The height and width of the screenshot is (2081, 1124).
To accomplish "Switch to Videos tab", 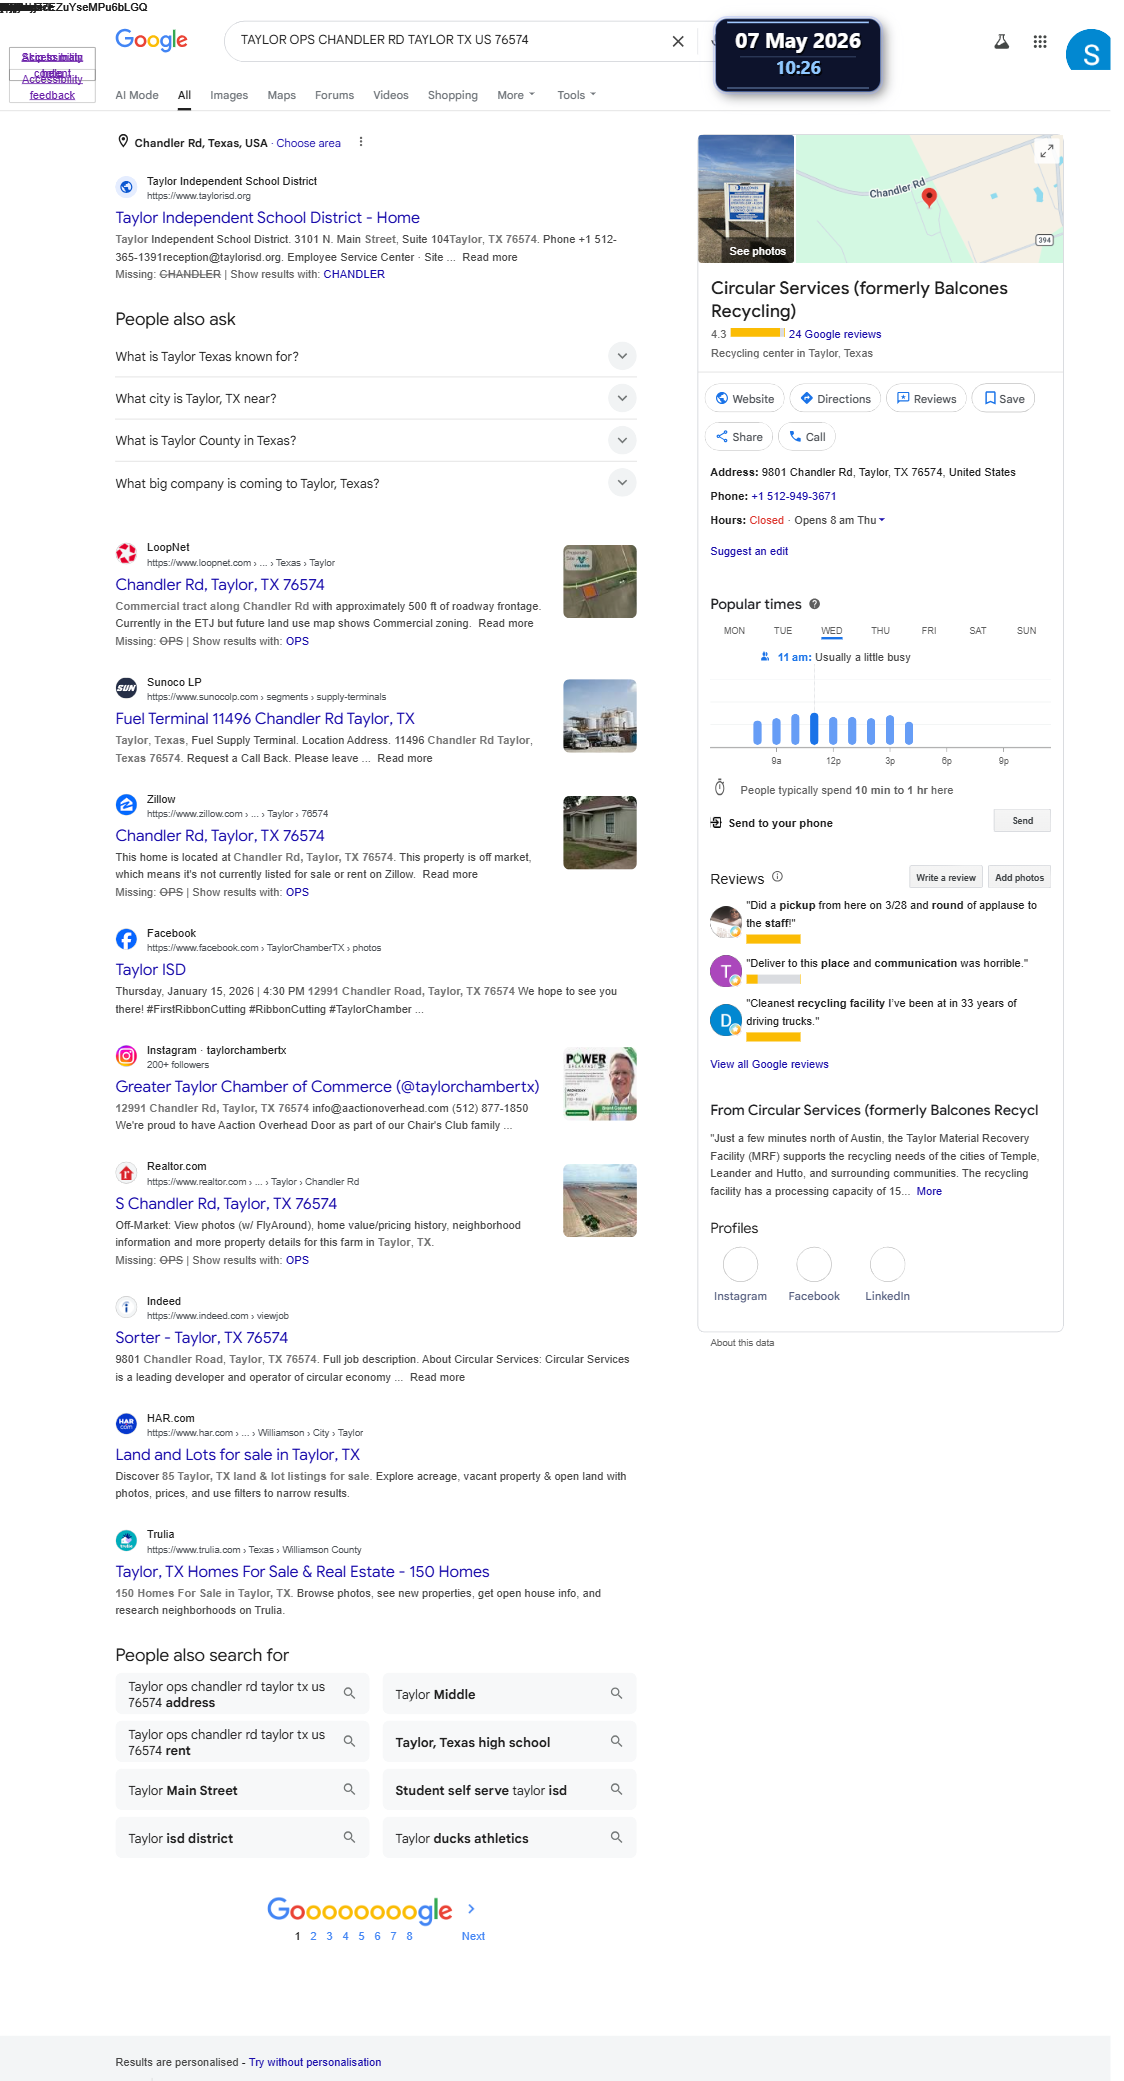I will point(391,95).
